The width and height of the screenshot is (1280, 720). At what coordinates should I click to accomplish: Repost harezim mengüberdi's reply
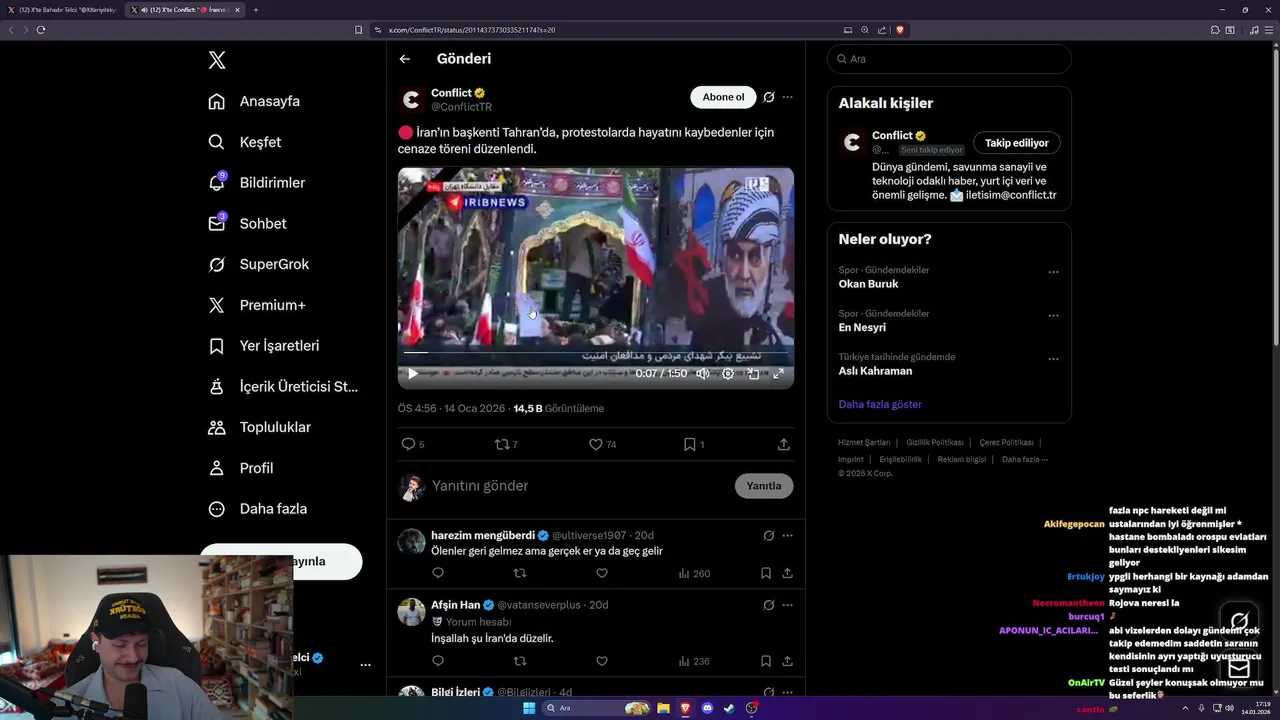coord(520,573)
